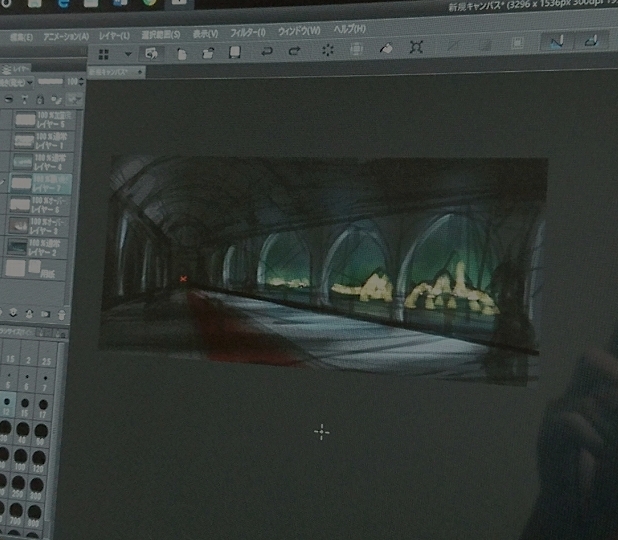Click the Fill bucket icon in command bar

click(386, 48)
